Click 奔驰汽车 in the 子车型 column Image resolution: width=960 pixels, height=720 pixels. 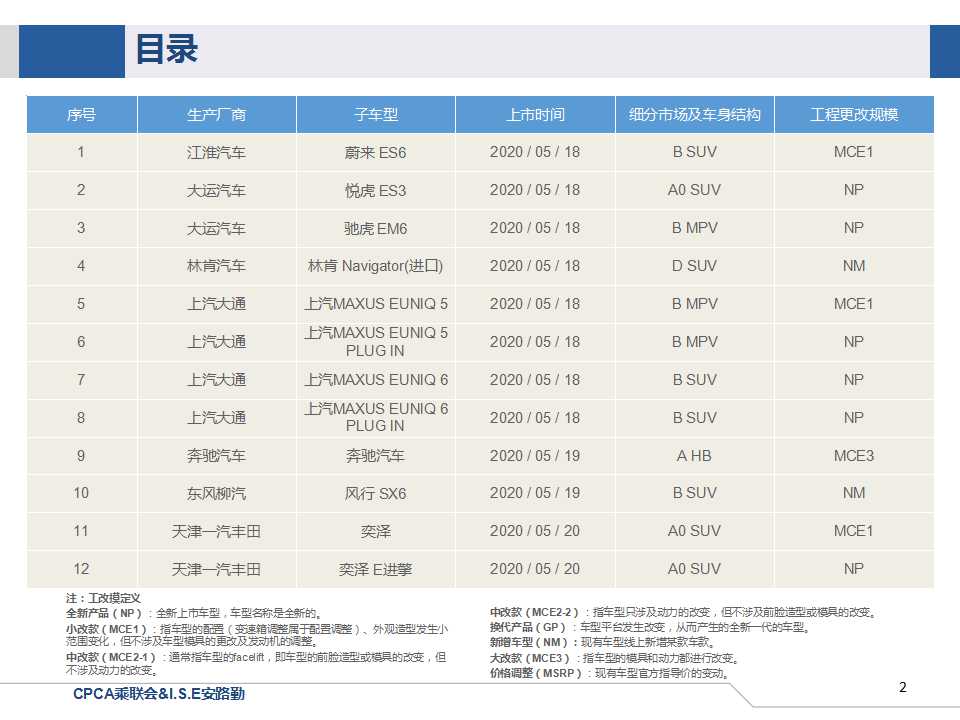[x=375, y=456]
